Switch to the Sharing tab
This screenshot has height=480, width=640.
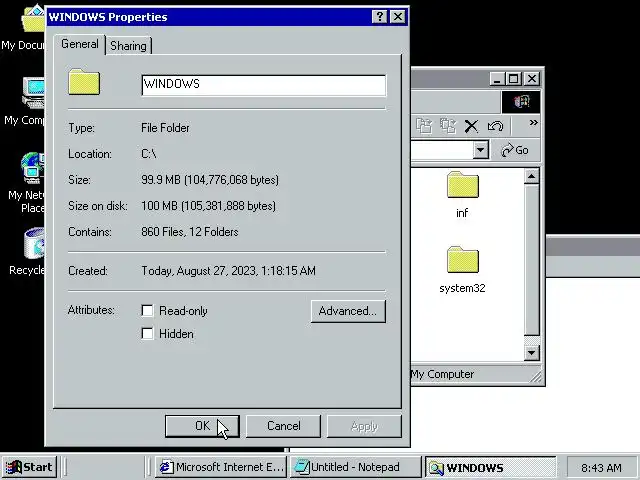pyautogui.click(x=128, y=46)
